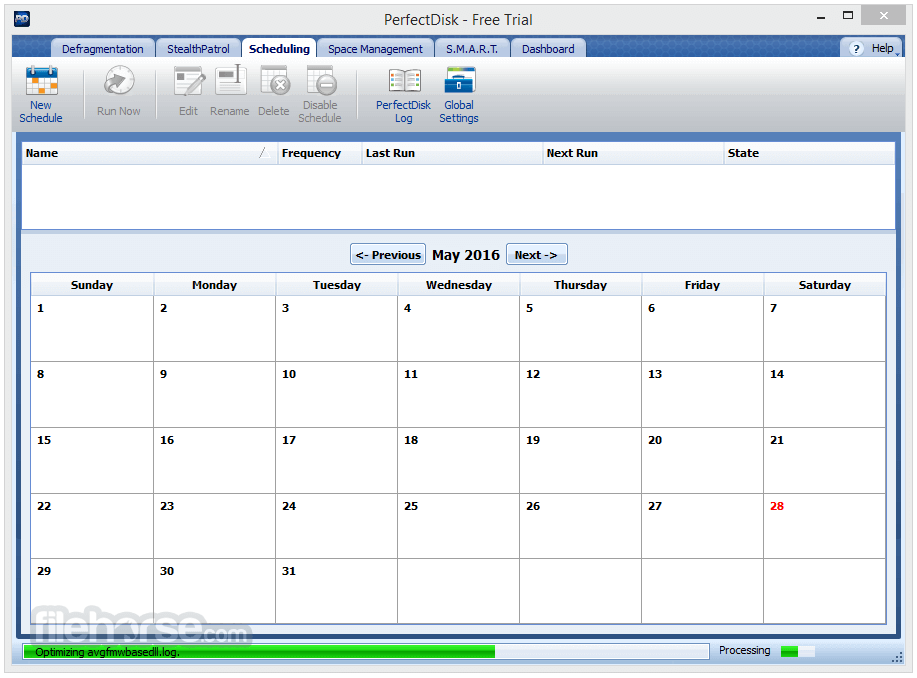Sort by Frequency column header
This screenshot has height=678, width=917.
click(319, 153)
